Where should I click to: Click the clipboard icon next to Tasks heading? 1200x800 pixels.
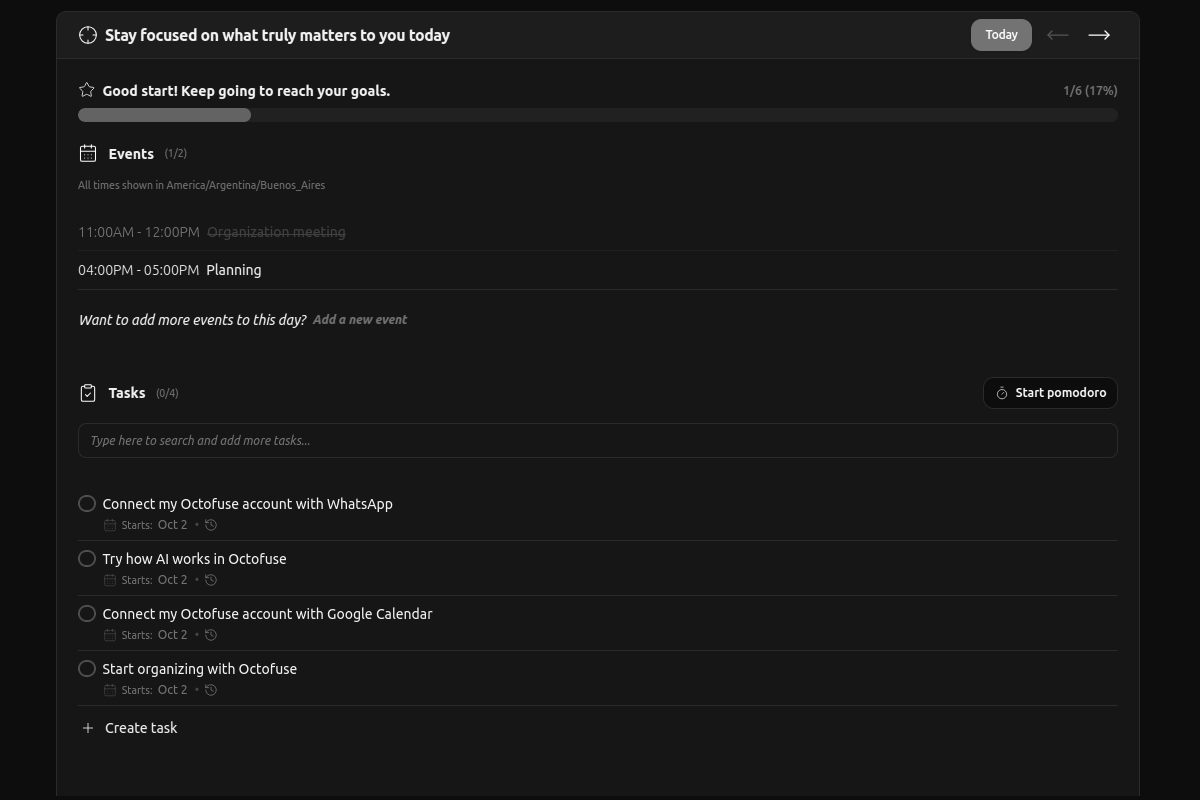click(87, 392)
